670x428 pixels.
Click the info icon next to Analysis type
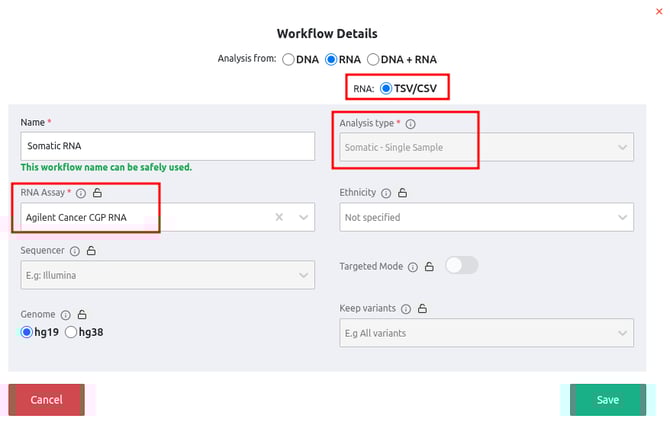click(x=411, y=124)
